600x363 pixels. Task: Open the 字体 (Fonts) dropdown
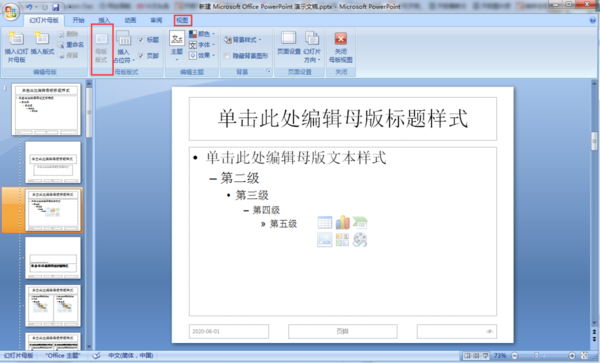(202, 45)
